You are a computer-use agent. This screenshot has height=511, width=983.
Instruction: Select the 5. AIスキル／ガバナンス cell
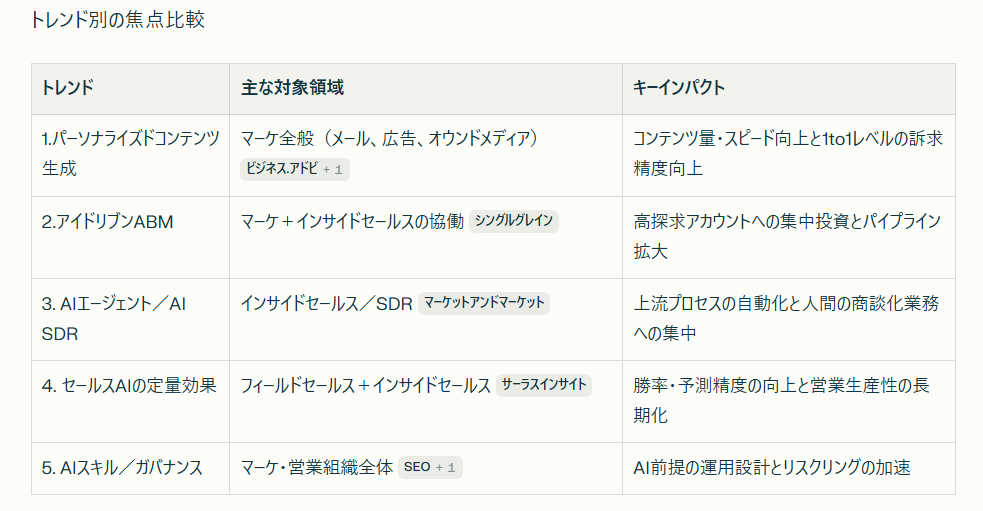pos(130,468)
